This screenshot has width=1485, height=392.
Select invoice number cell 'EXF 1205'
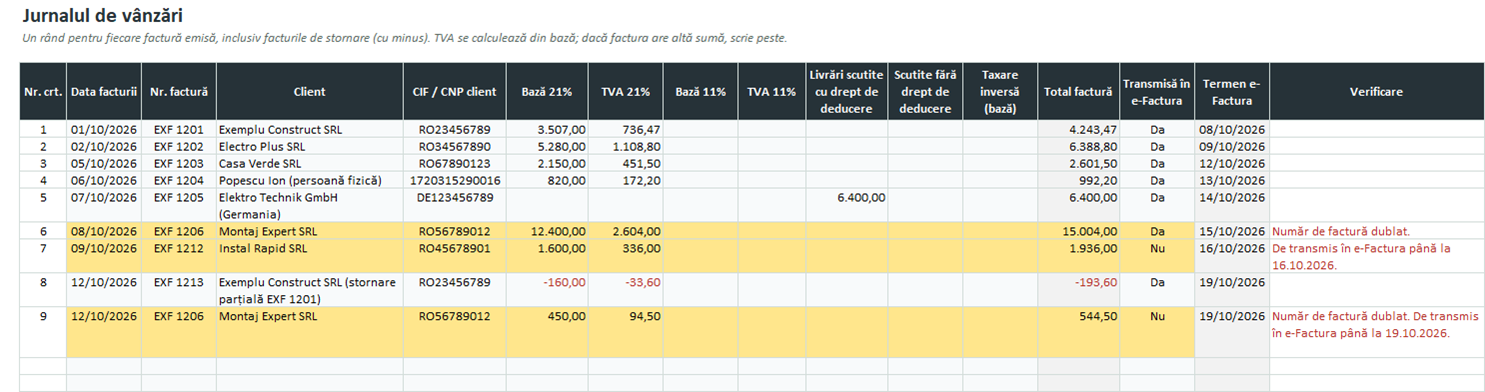[x=179, y=205]
